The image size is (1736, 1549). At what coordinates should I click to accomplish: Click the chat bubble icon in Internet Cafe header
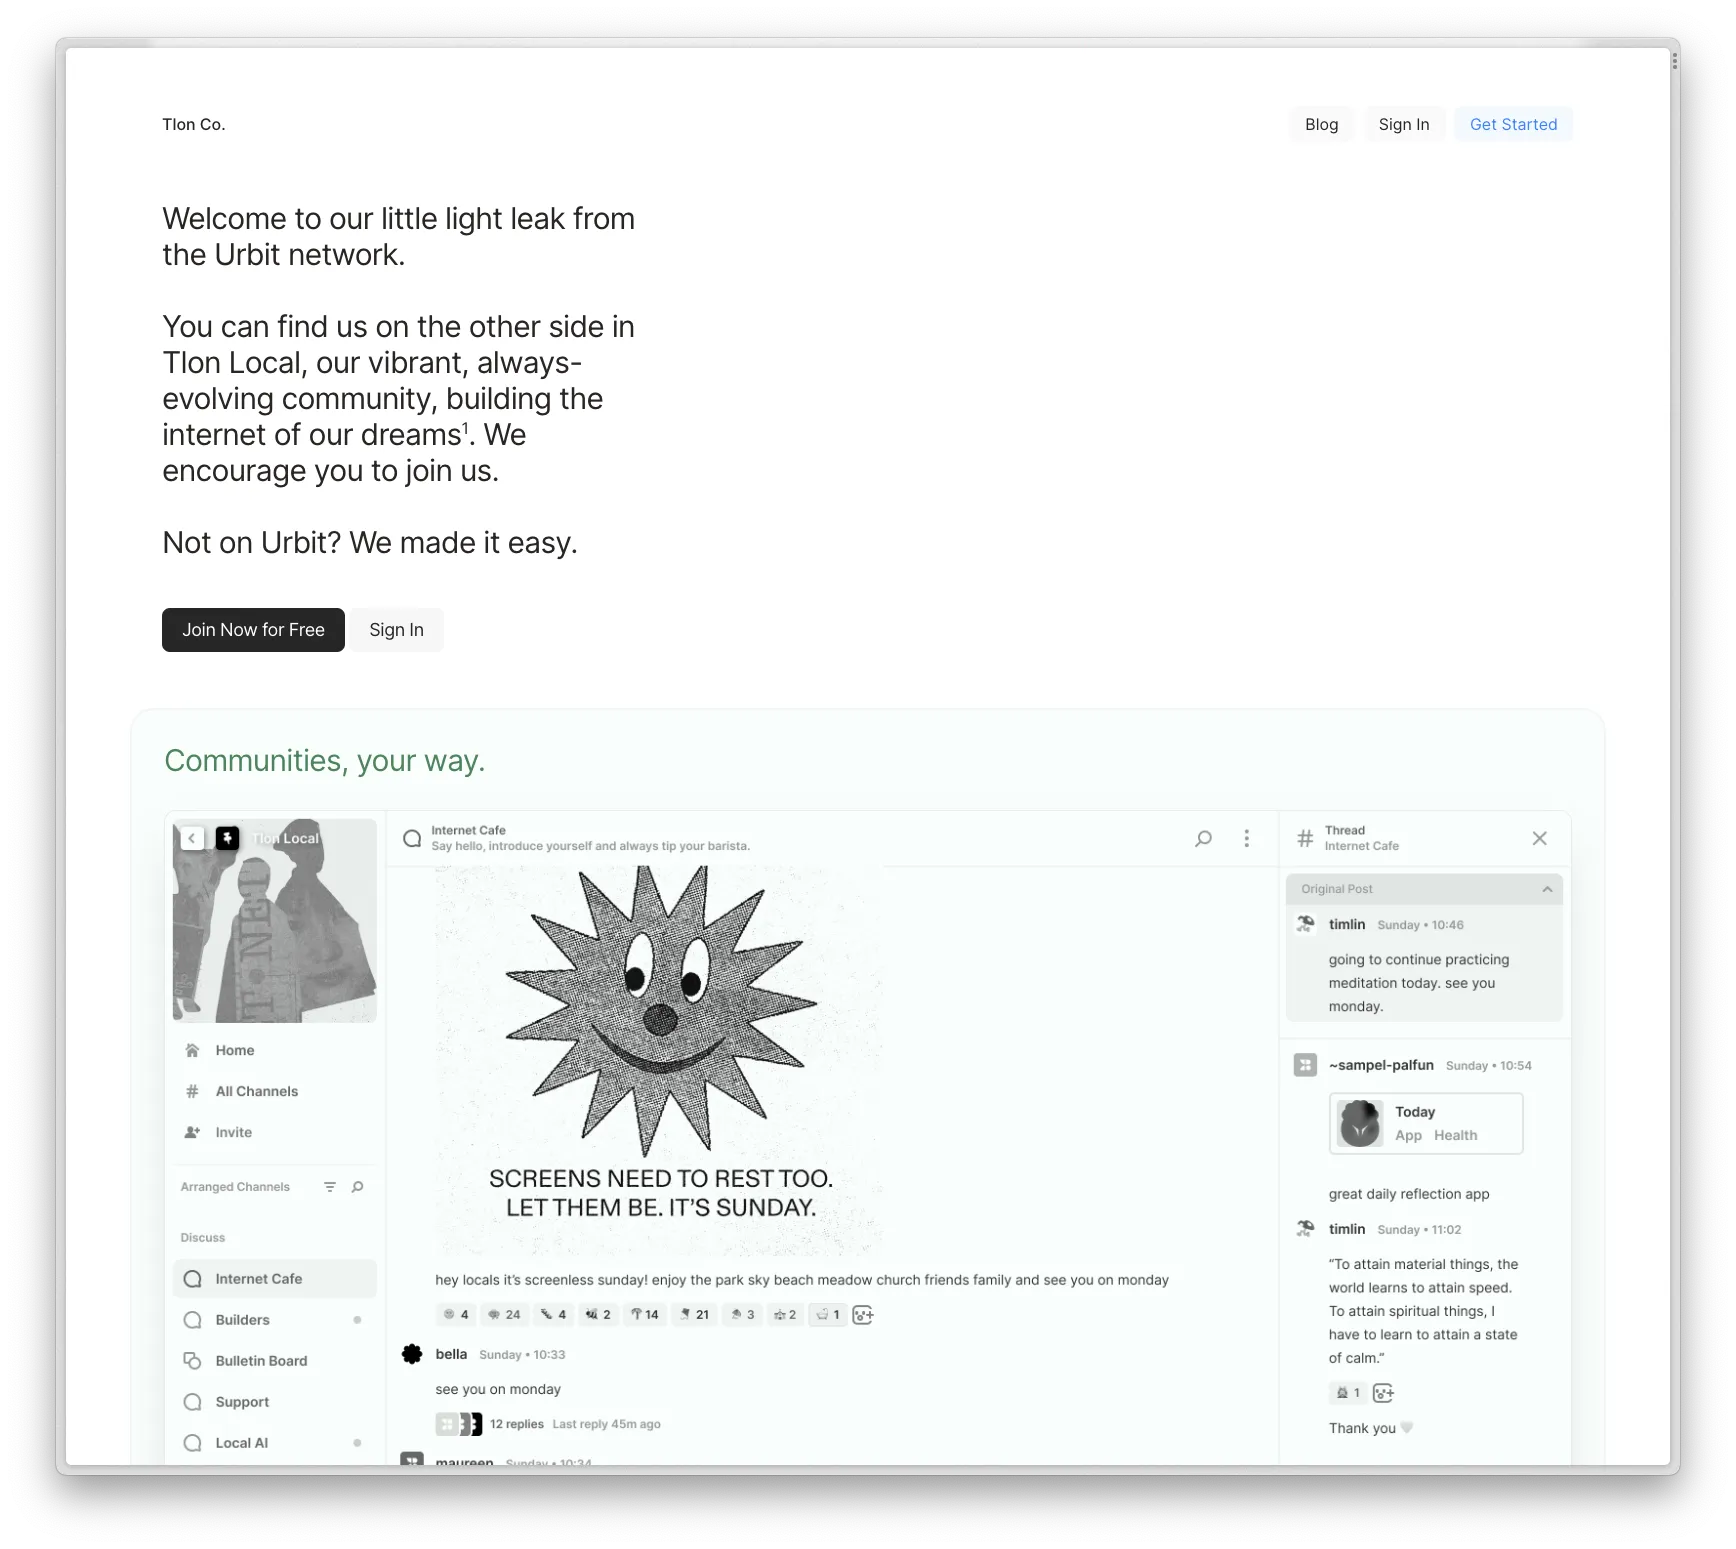[412, 838]
